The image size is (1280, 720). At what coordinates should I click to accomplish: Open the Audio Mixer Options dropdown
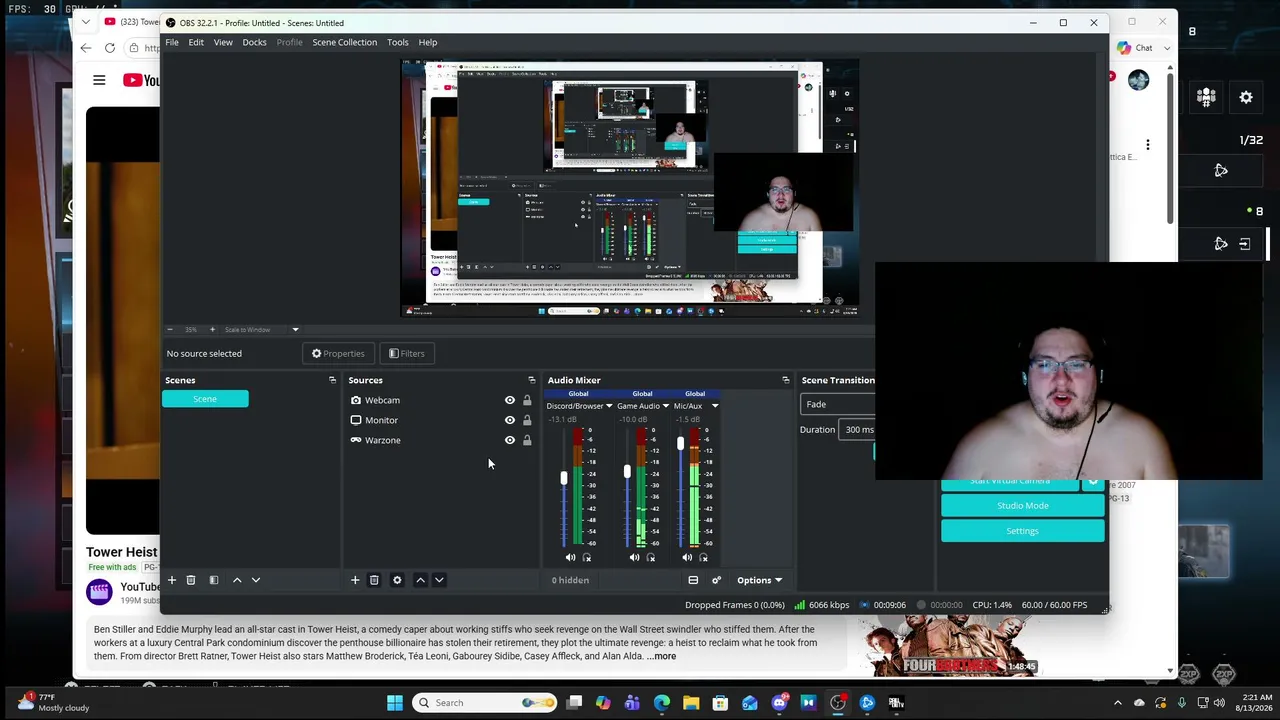[x=759, y=580]
